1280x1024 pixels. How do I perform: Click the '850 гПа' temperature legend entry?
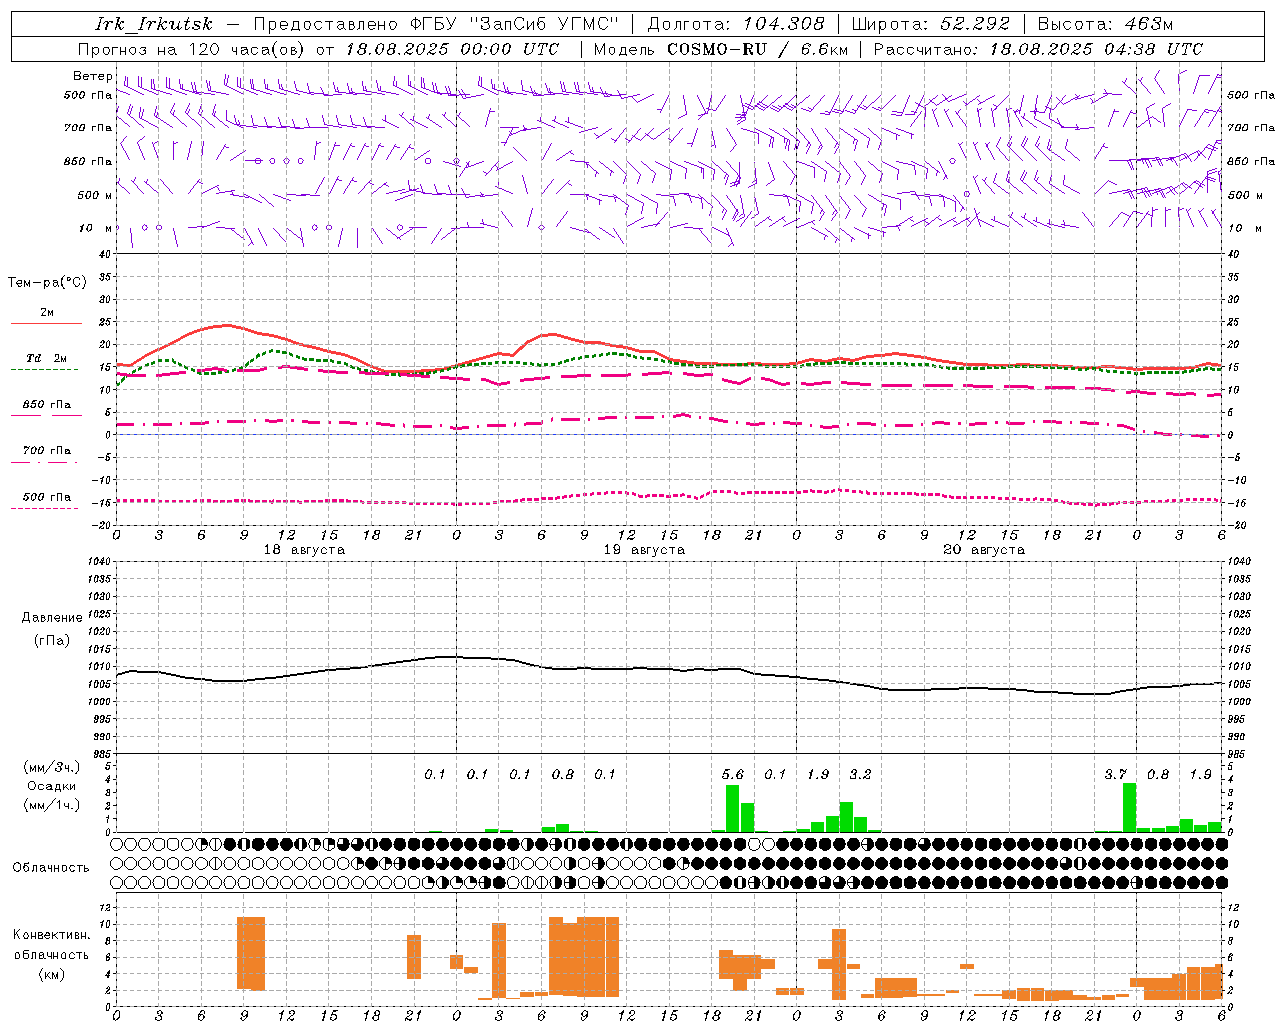47,405
